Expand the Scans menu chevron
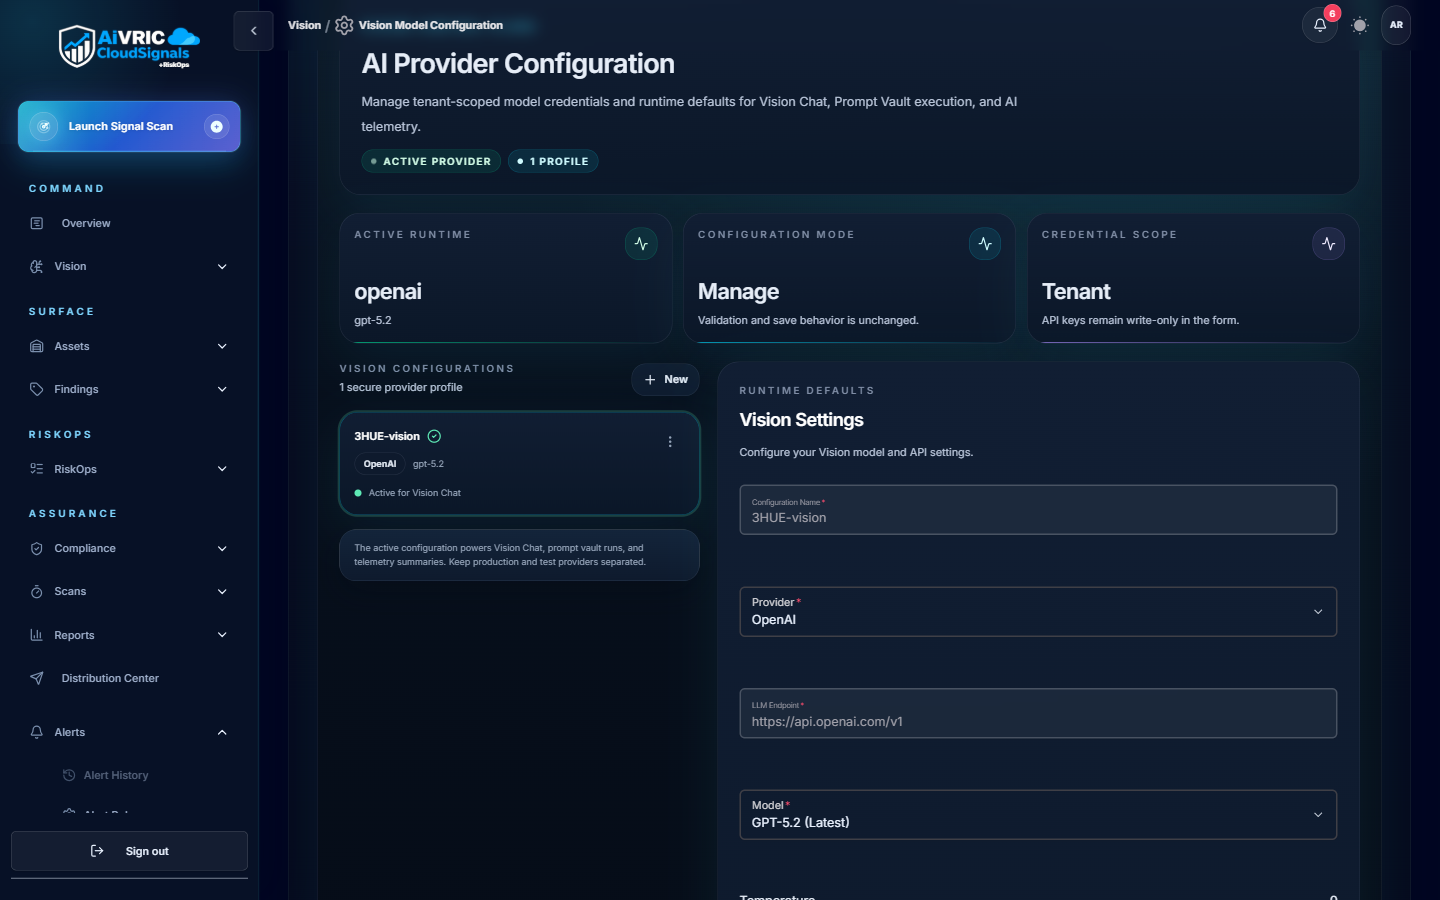 pyautogui.click(x=222, y=592)
